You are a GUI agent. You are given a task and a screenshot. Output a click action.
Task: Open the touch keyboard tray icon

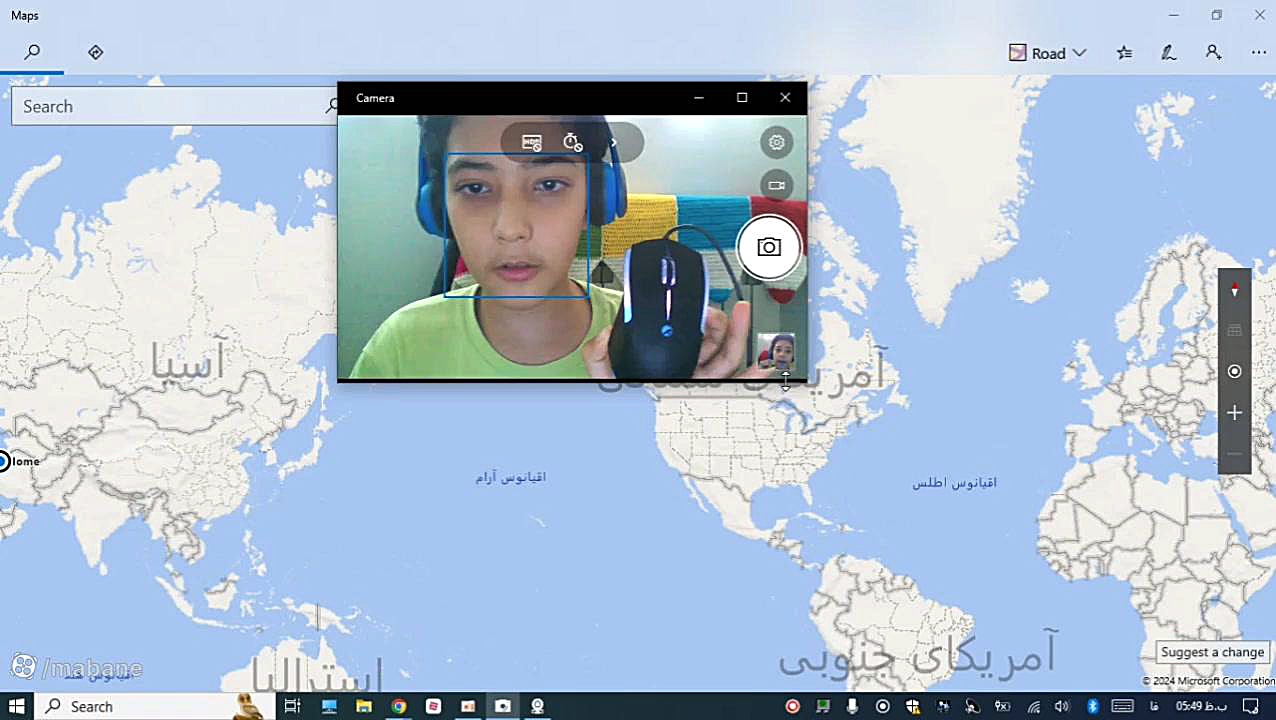coord(1122,706)
